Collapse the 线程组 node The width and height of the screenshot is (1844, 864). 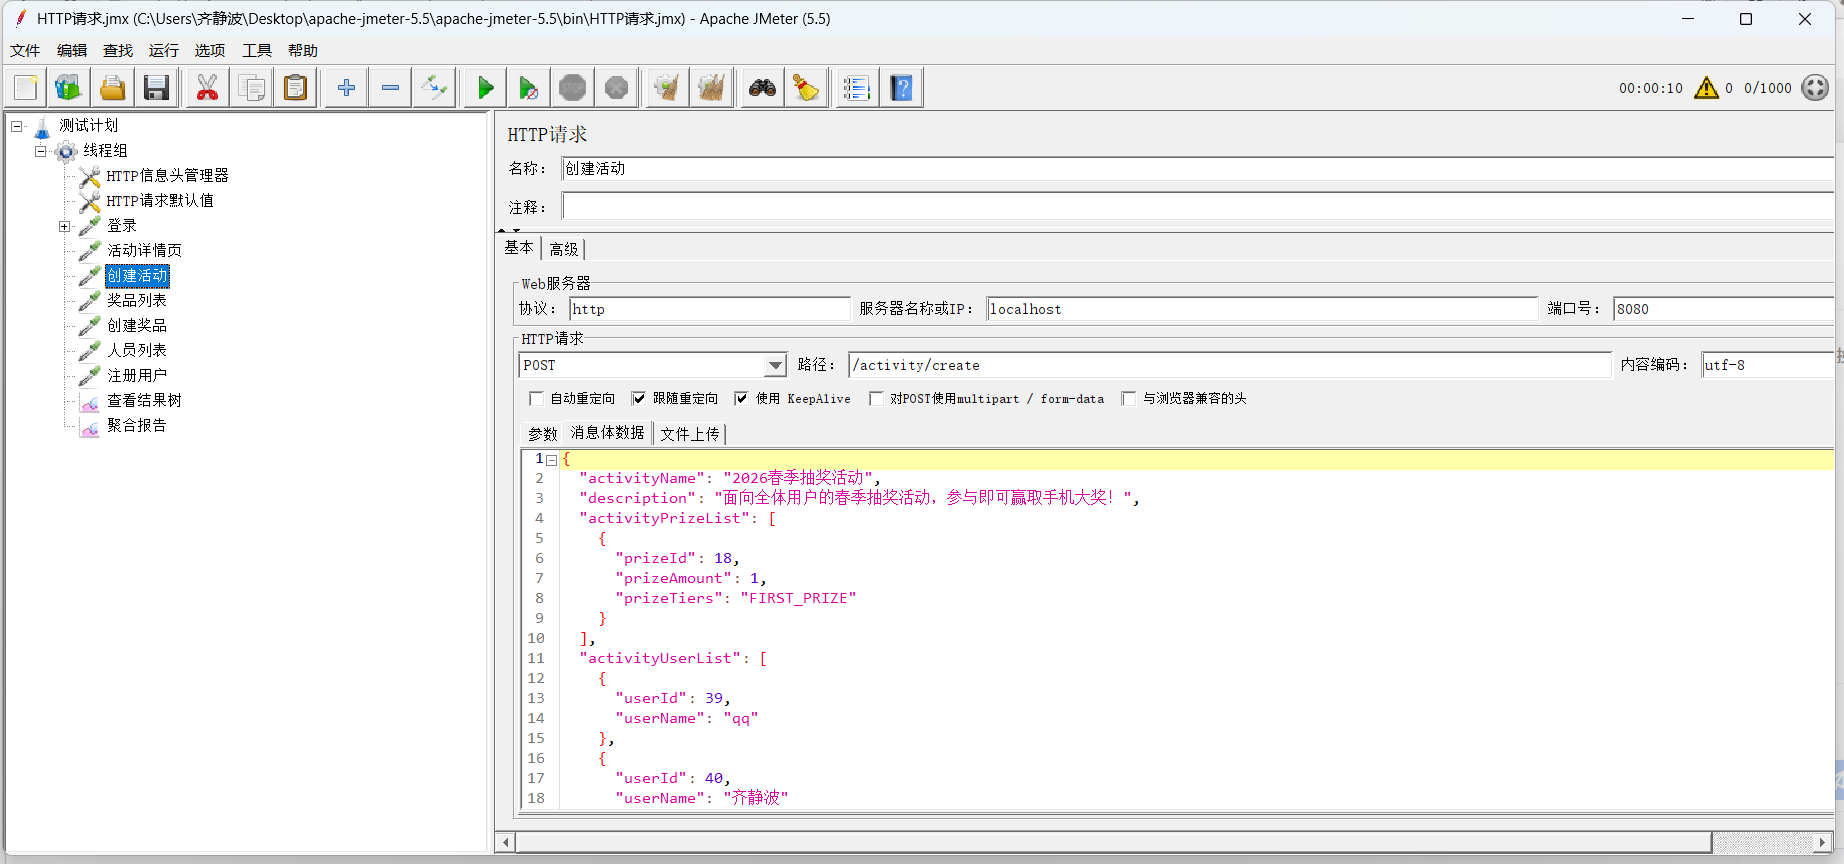tap(41, 151)
